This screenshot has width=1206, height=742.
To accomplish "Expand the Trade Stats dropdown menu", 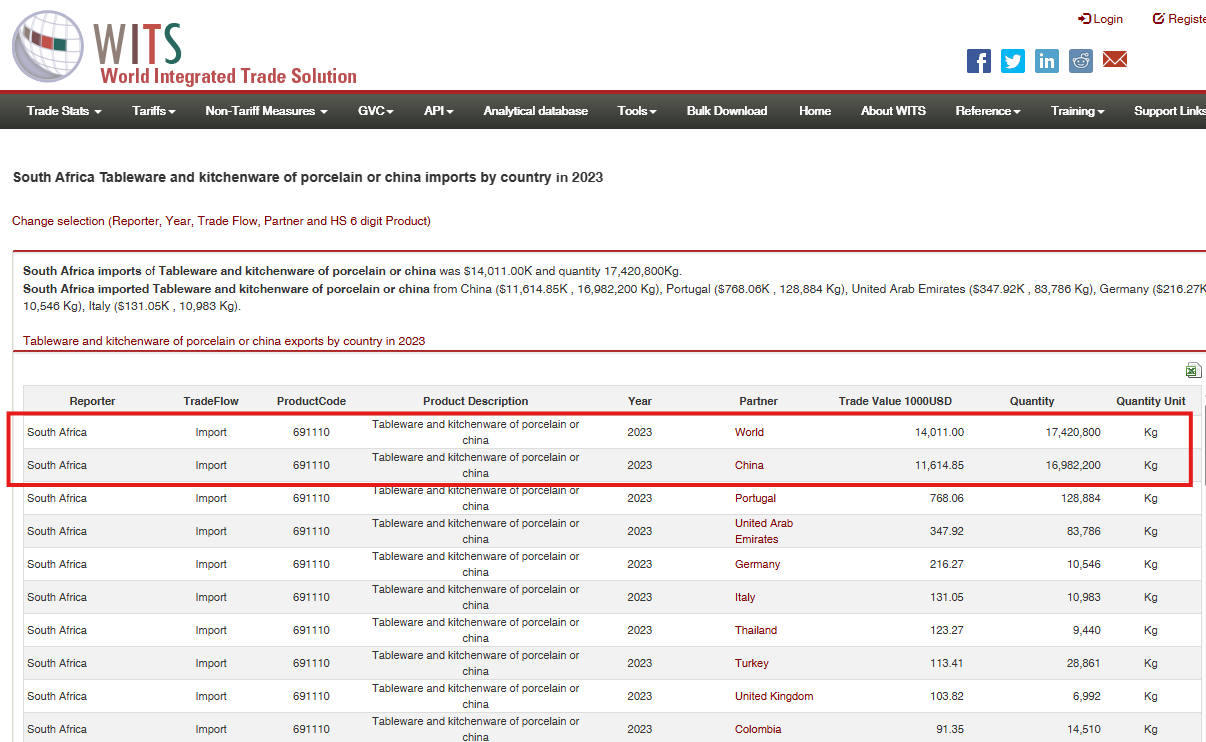I will click(x=64, y=111).
